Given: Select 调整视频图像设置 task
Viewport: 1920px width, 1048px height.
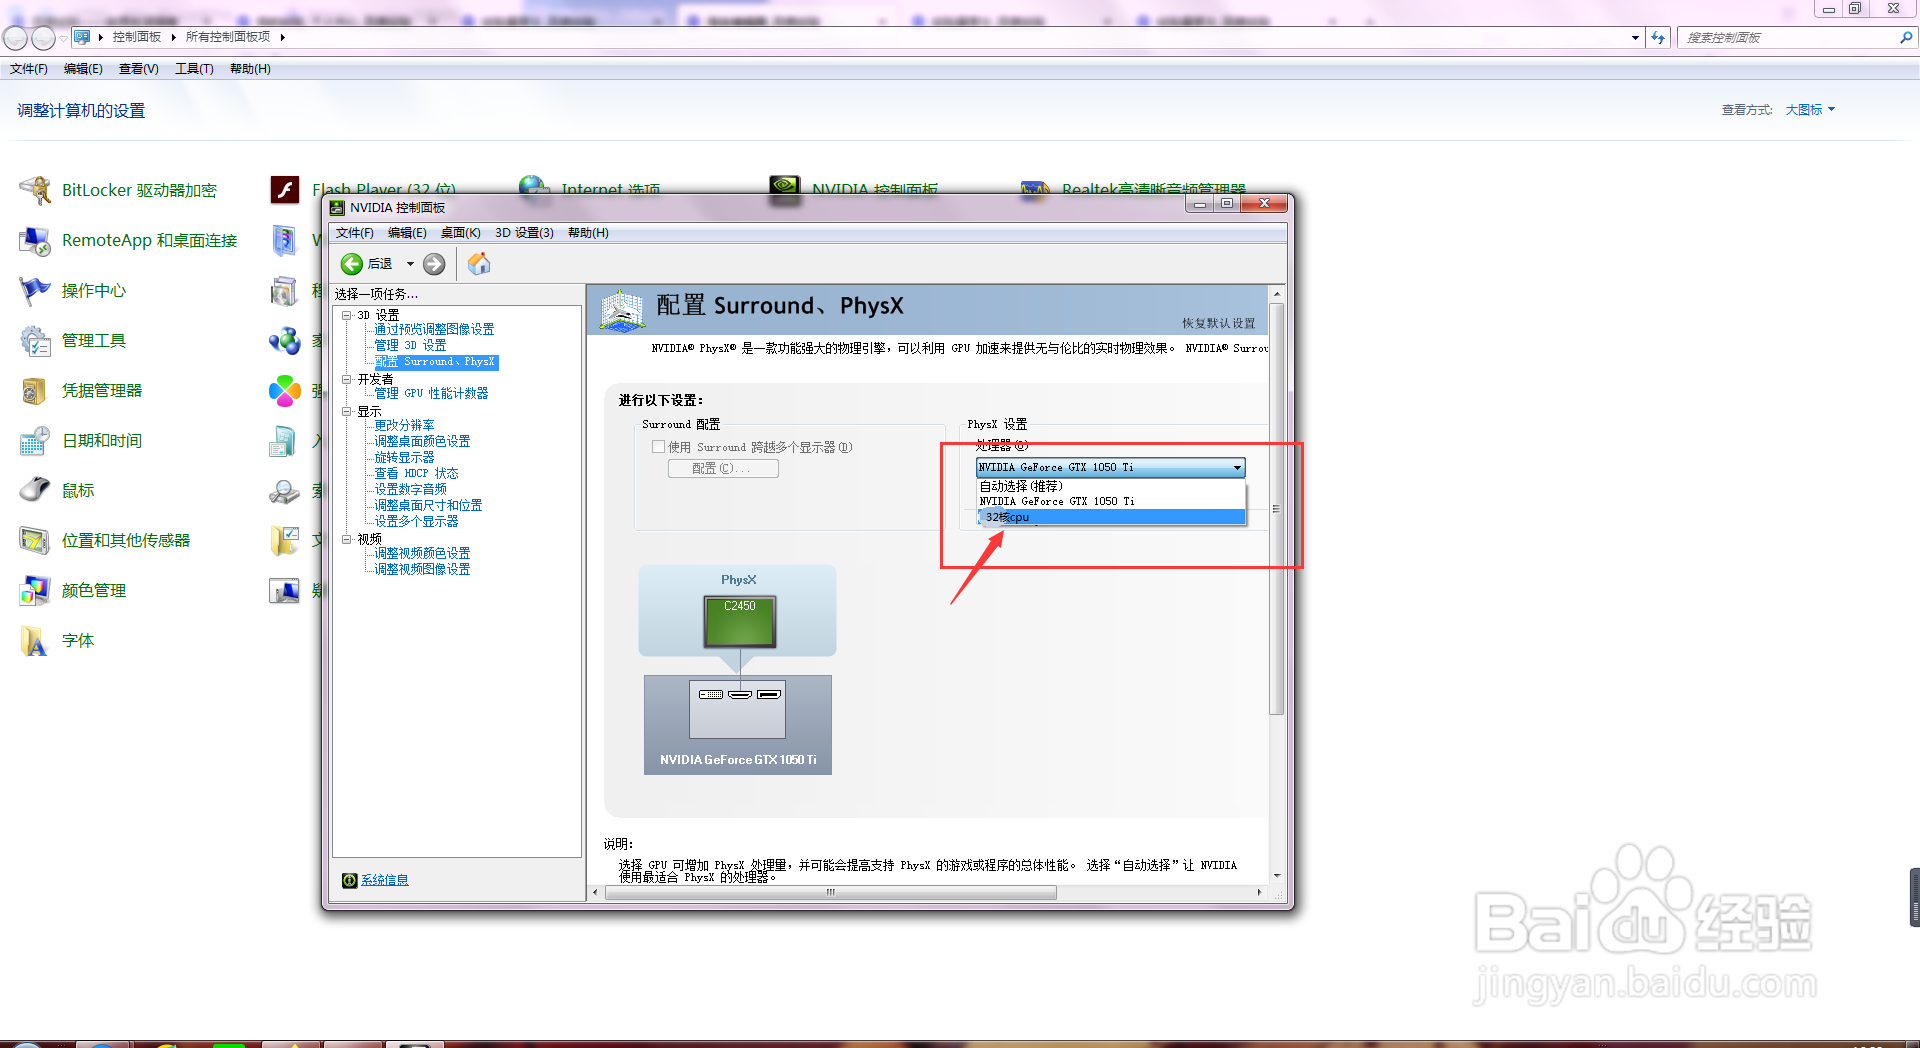Looking at the screenshot, I should 422,569.
